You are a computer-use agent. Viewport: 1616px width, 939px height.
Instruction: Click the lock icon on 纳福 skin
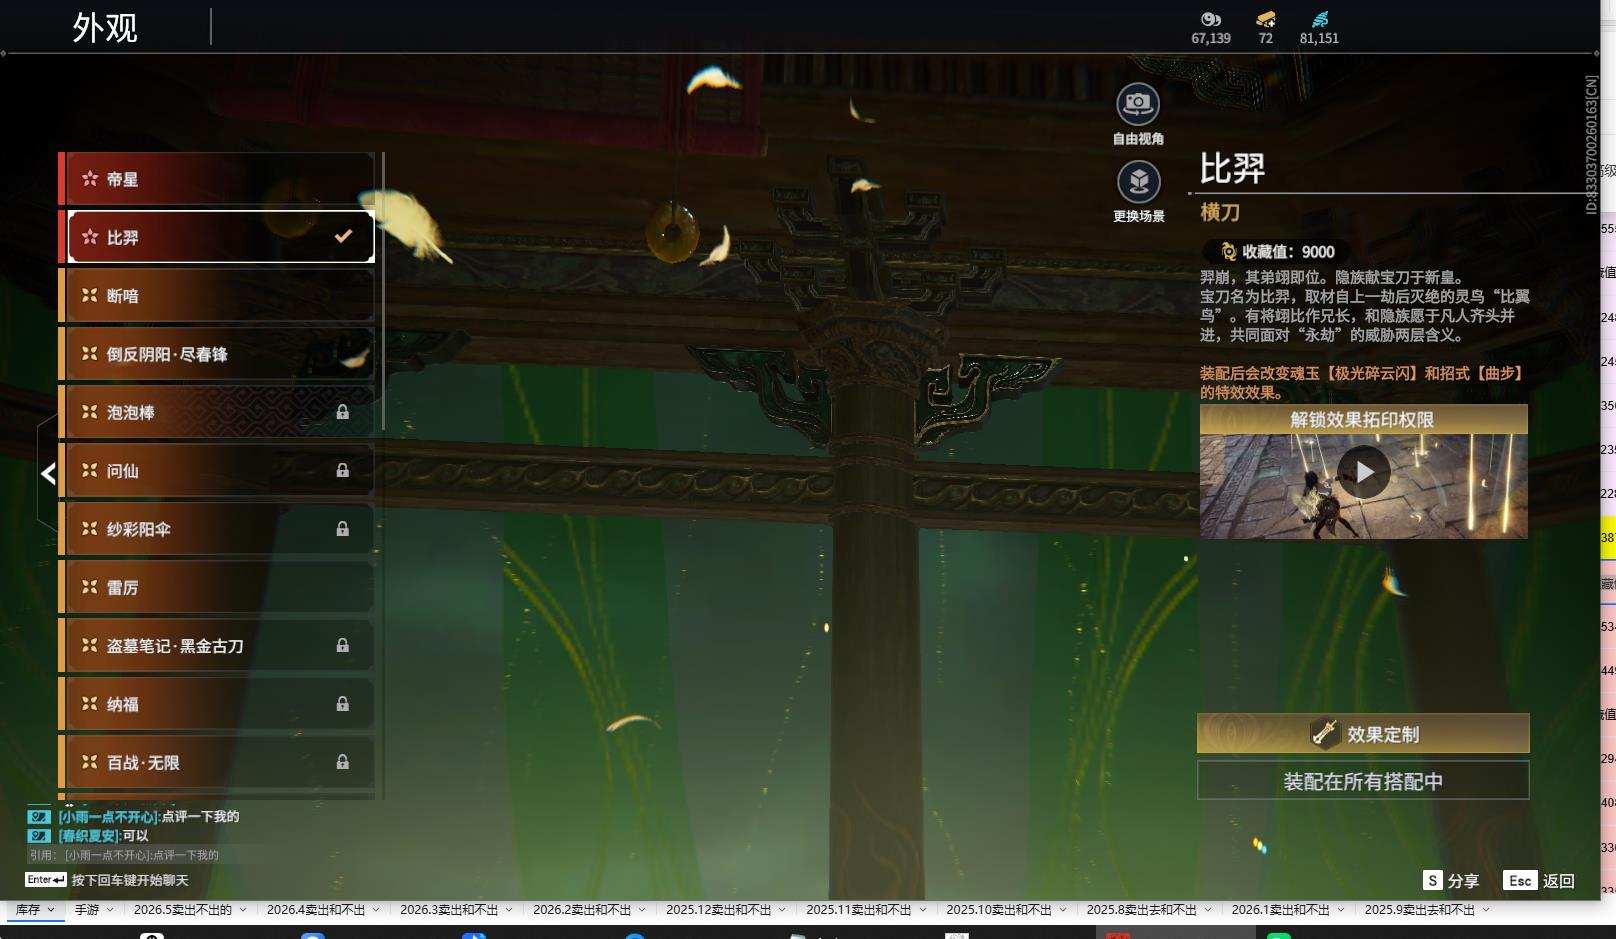pyautogui.click(x=343, y=703)
